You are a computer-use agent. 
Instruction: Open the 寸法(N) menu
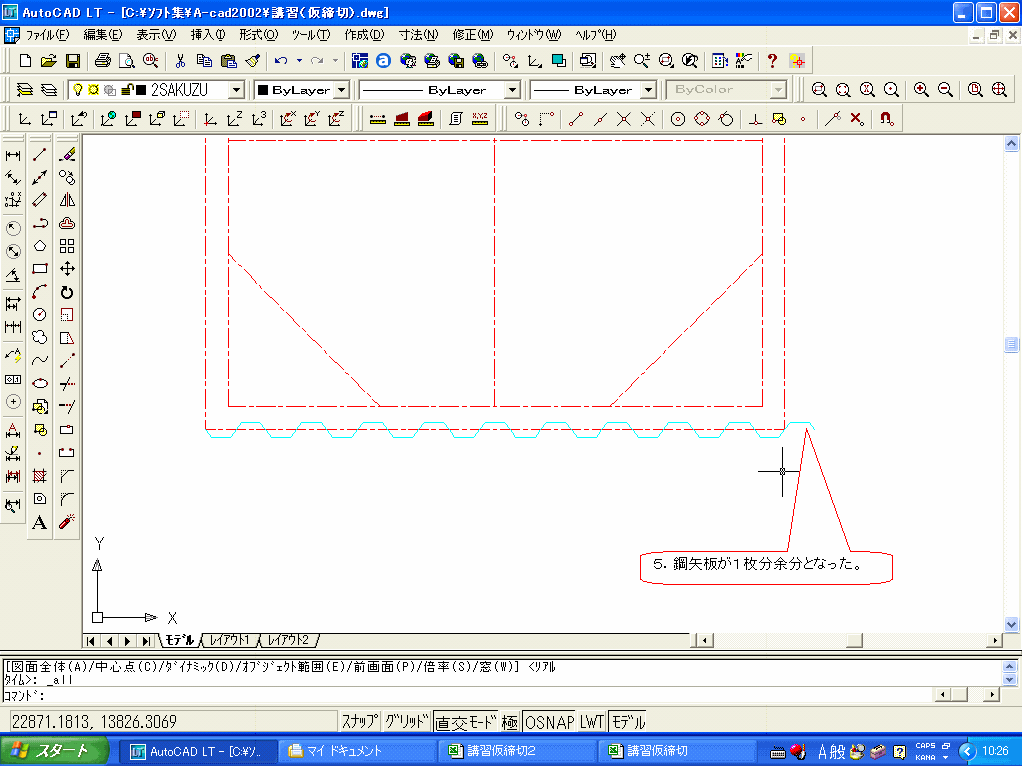(418, 35)
